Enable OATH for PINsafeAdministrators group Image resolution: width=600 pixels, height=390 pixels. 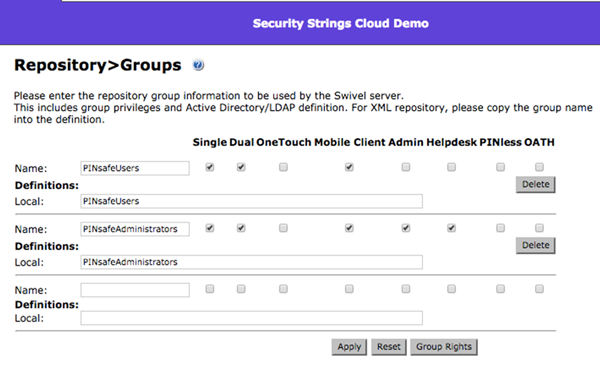click(539, 228)
